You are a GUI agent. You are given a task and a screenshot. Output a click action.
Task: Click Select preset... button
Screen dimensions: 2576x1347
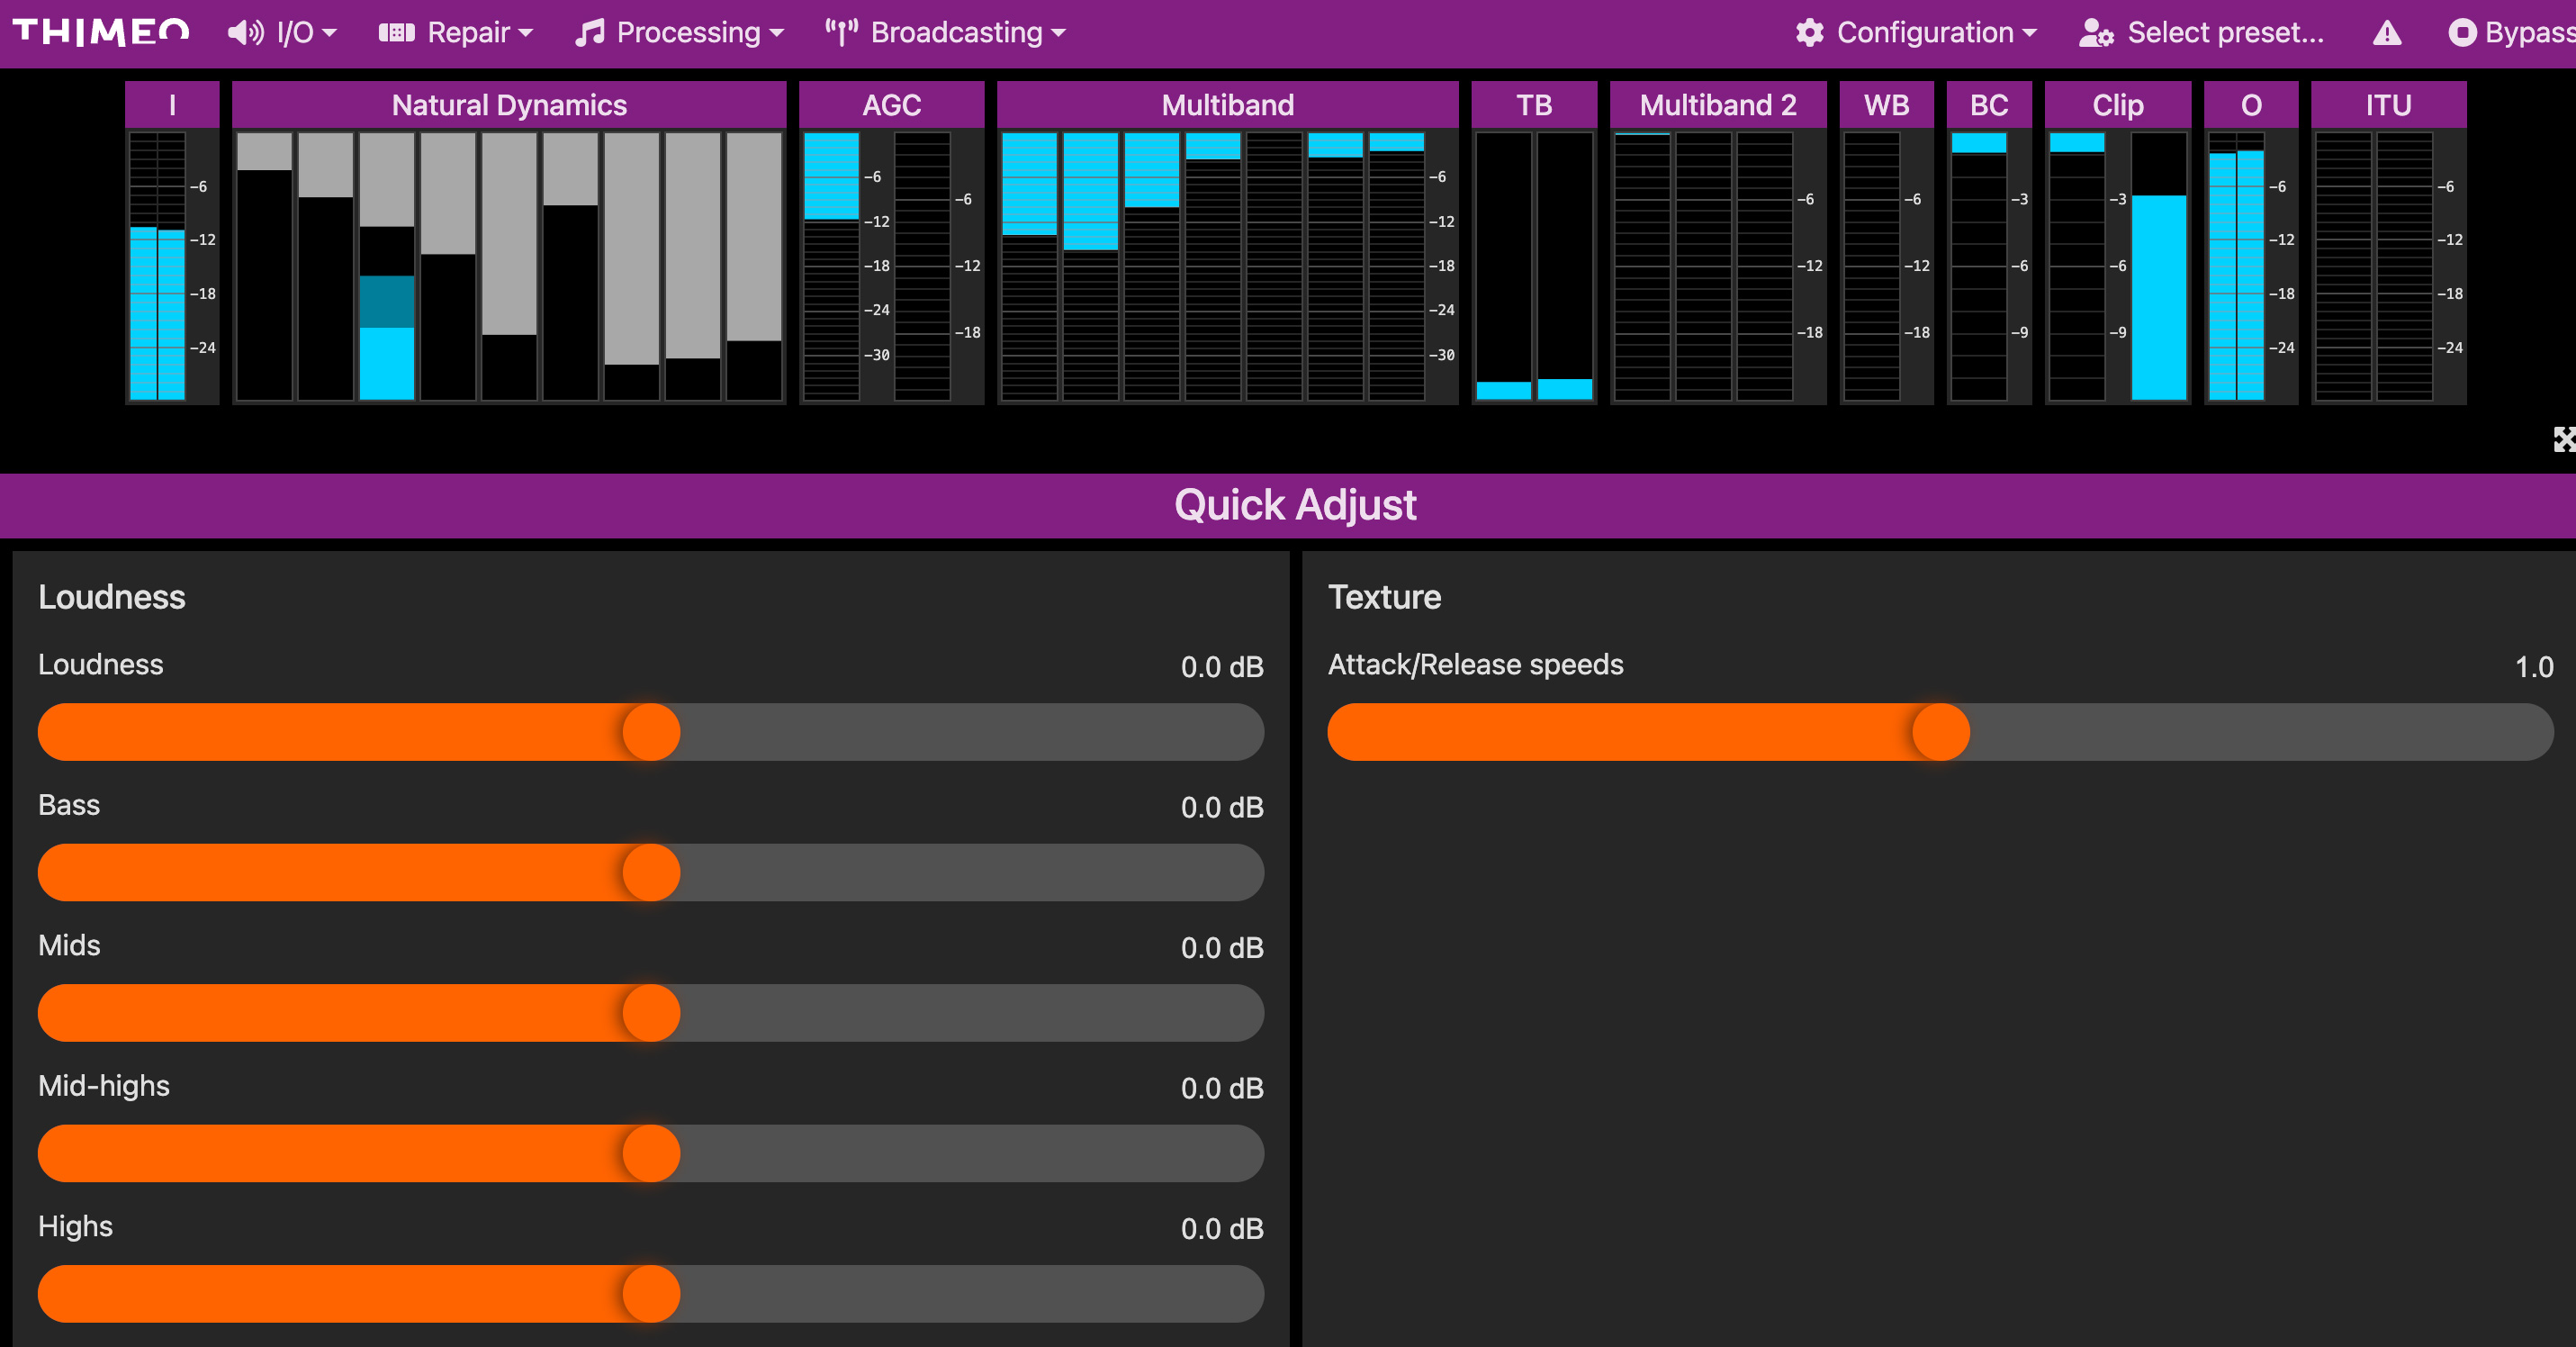tap(2201, 33)
